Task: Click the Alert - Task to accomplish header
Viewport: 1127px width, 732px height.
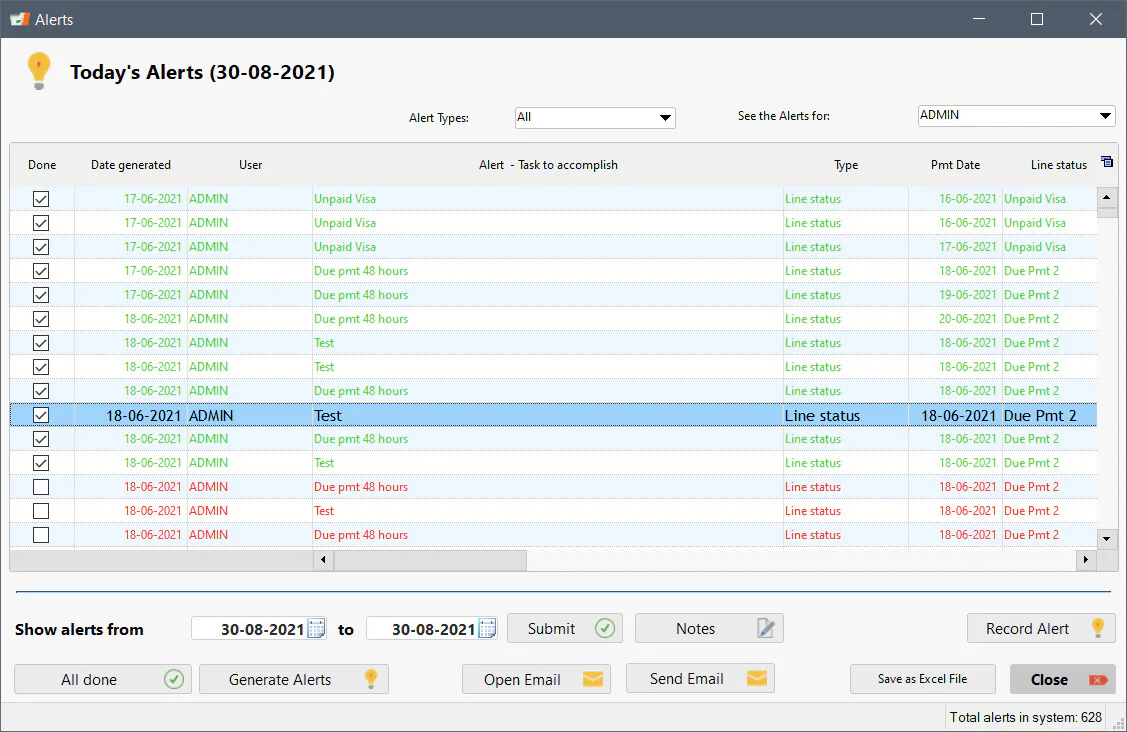Action: [x=548, y=165]
